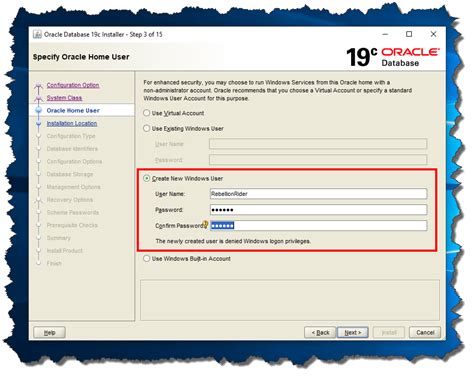Jump to Installation Location step
Viewport: 474px width, 377px height.
(72, 123)
